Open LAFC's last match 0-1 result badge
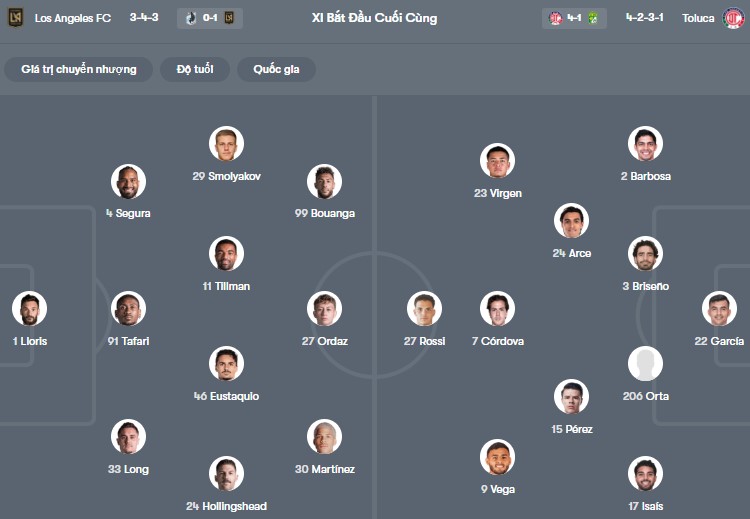Screen dimensions: 750x519 [x=209, y=18]
